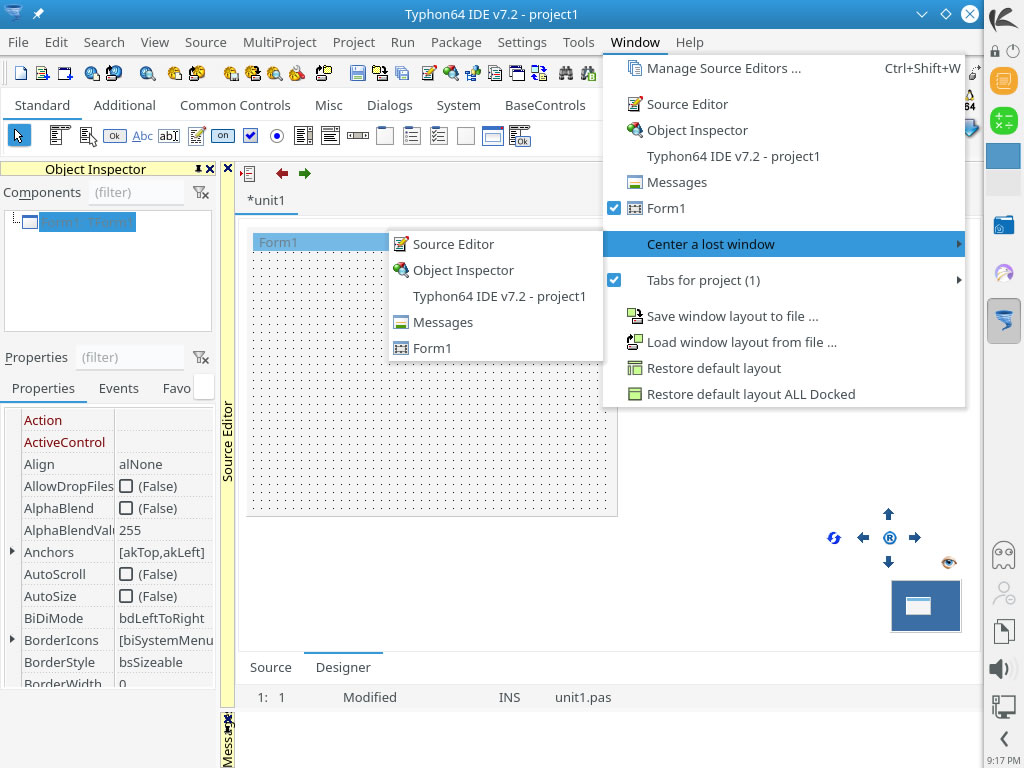Click the New File toolbar icon

tap(21, 73)
